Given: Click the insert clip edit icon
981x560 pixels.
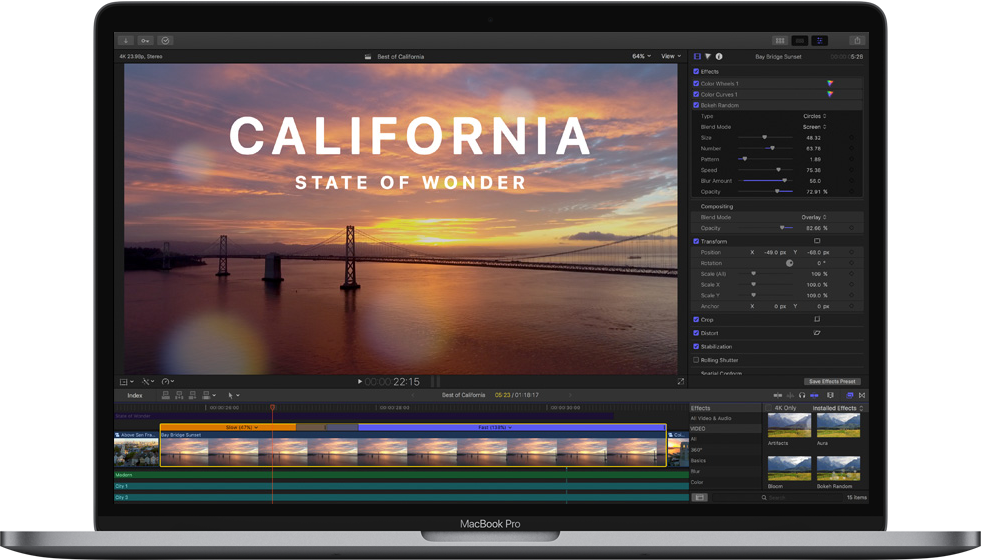Looking at the screenshot, I should point(179,395).
